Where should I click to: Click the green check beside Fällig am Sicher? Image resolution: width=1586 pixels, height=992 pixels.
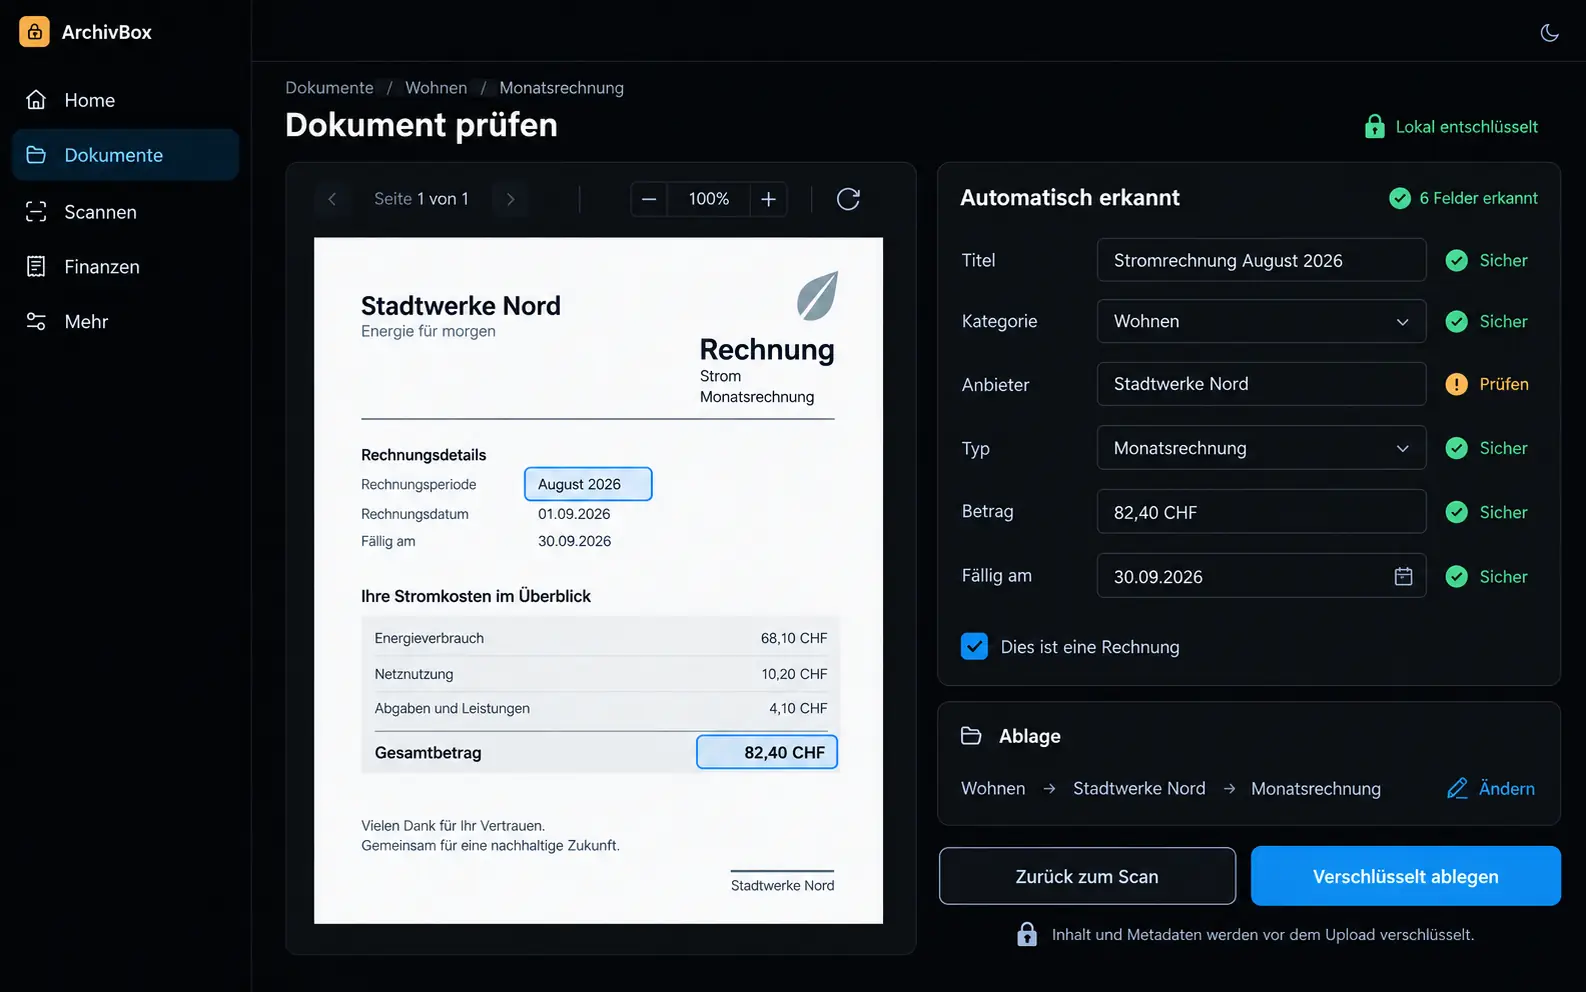pyautogui.click(x=1457, y=576)
